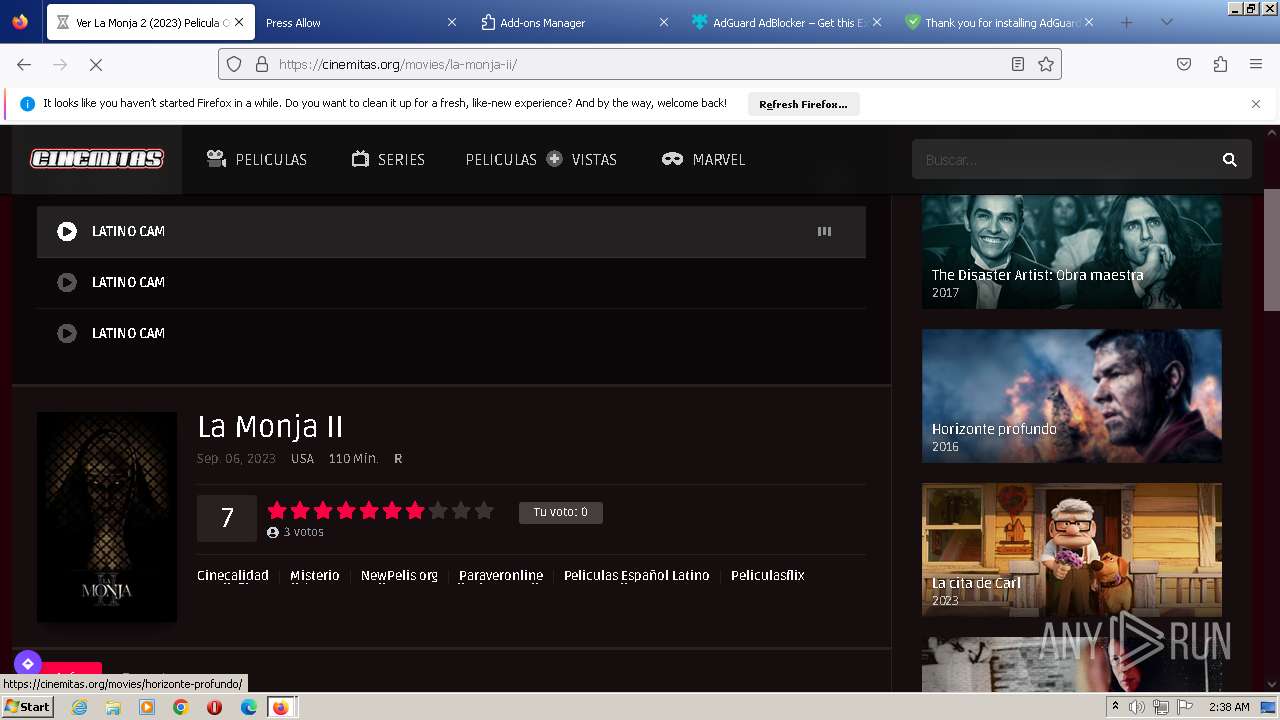This screenshot has width=1280, height=720.
Task: Open media player icon in taskbar
Action: tap(147, 707)
